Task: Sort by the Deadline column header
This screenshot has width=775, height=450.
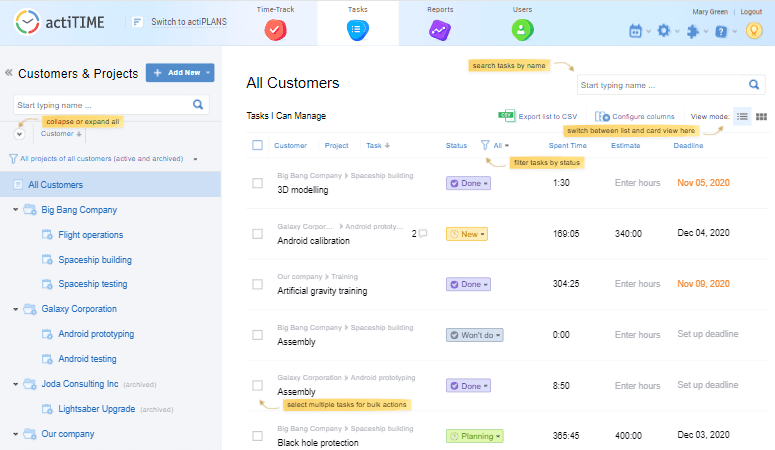Action: (x=688, y=145)
